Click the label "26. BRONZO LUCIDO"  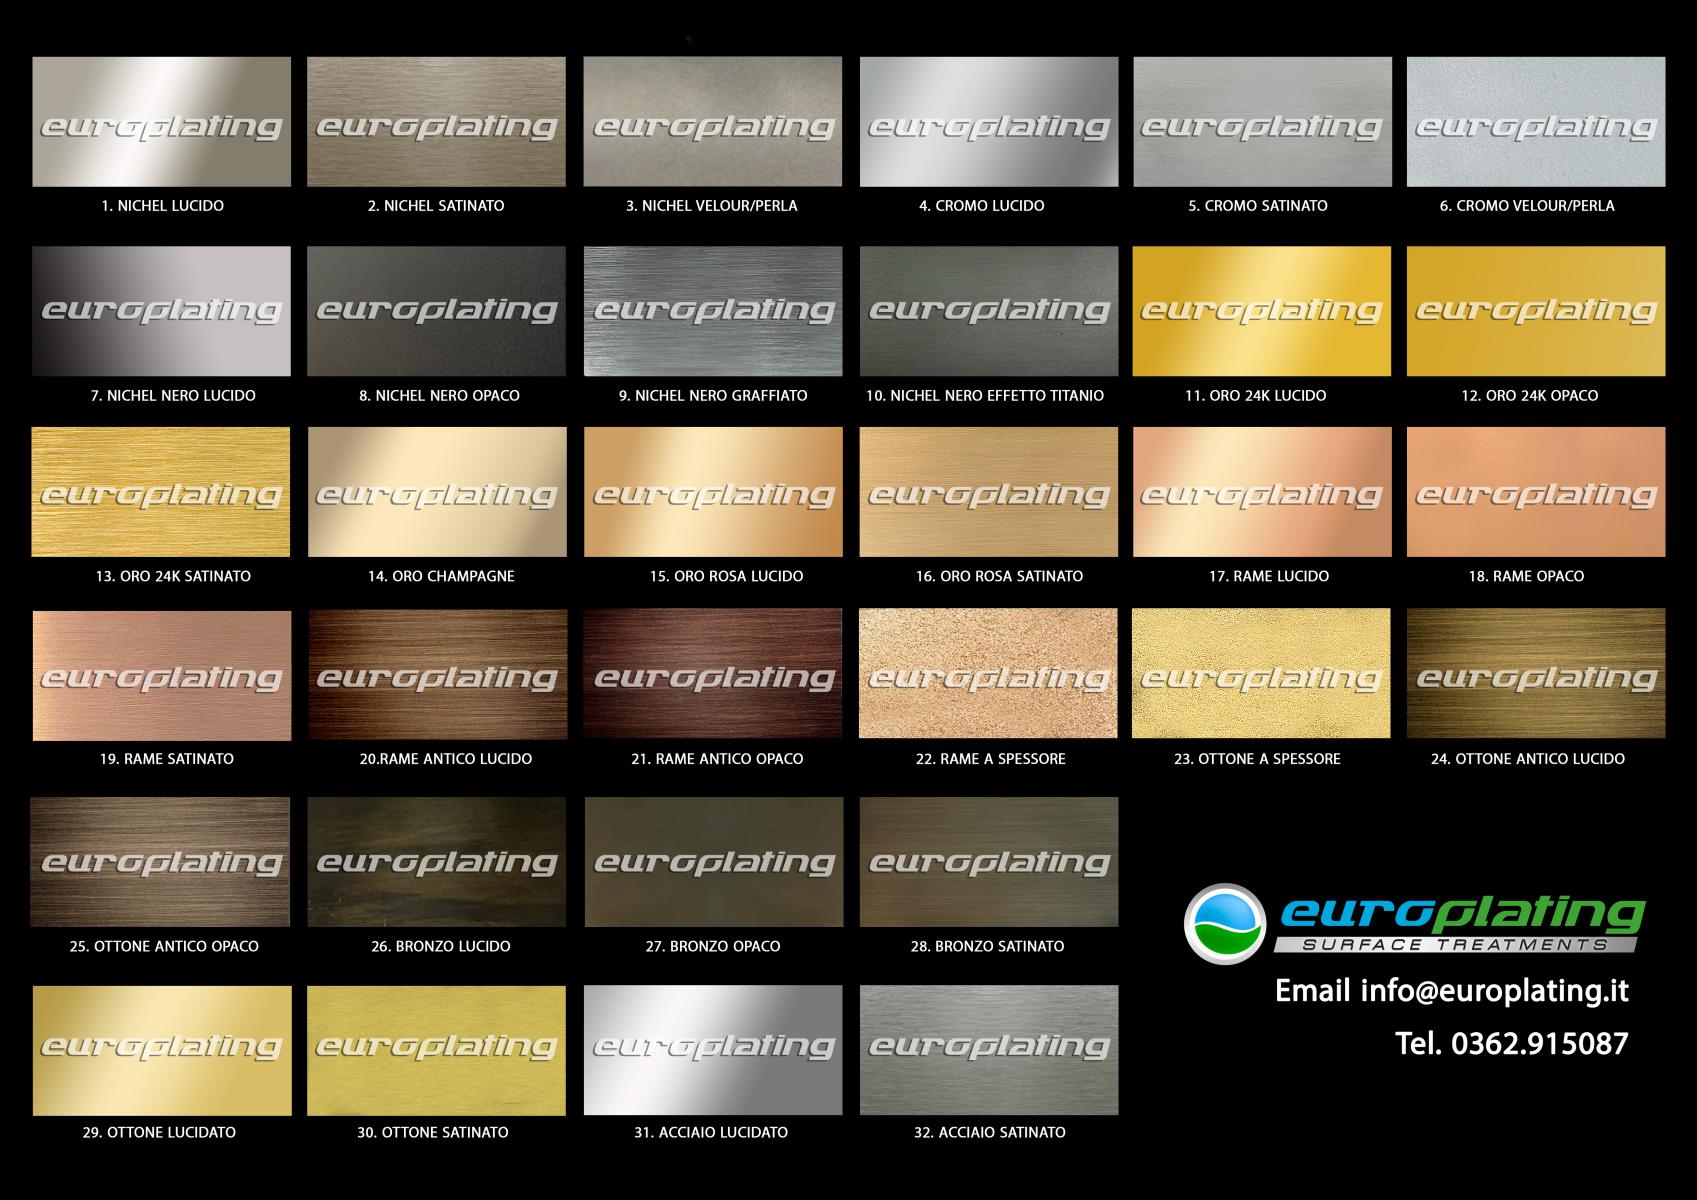441,946
